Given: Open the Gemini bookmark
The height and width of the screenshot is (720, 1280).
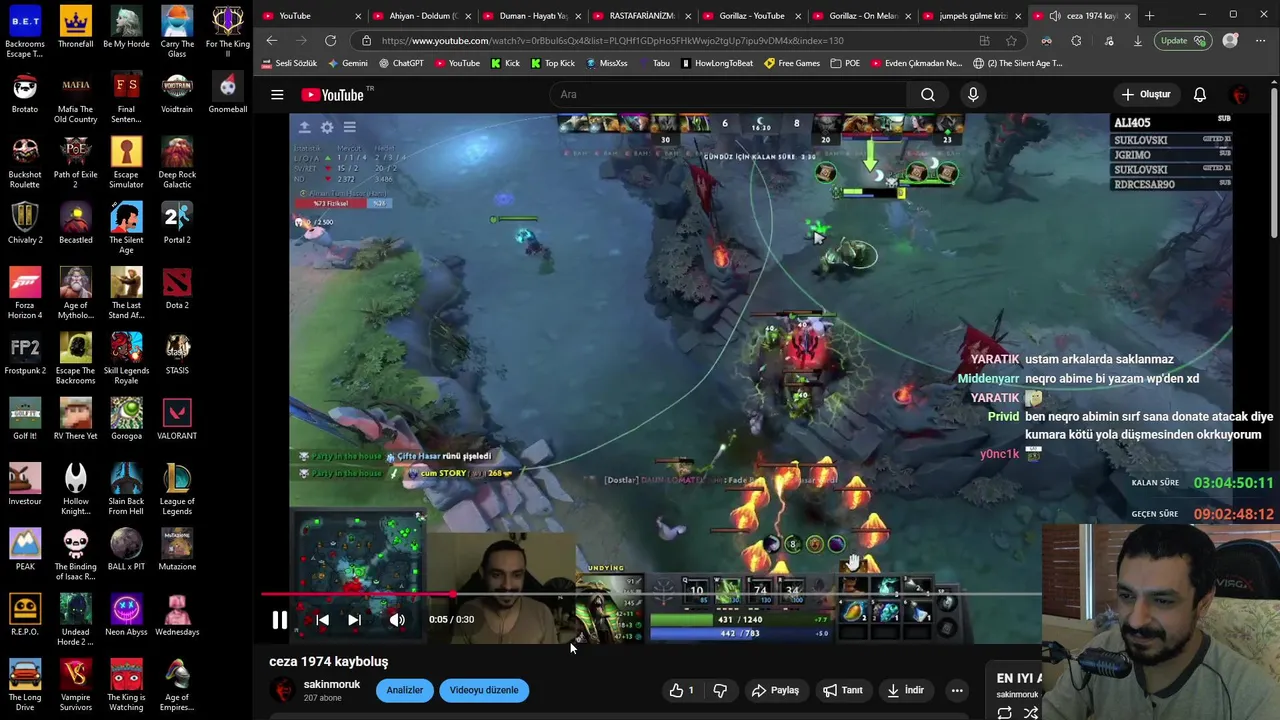Looking at the screenshot, I should pos(348,63).
